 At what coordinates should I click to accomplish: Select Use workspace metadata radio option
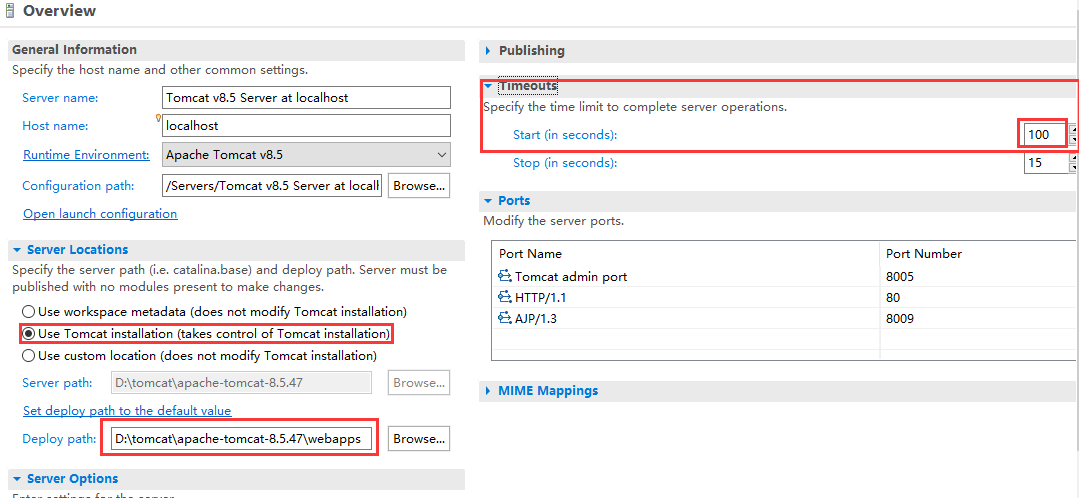coord(29,312)
